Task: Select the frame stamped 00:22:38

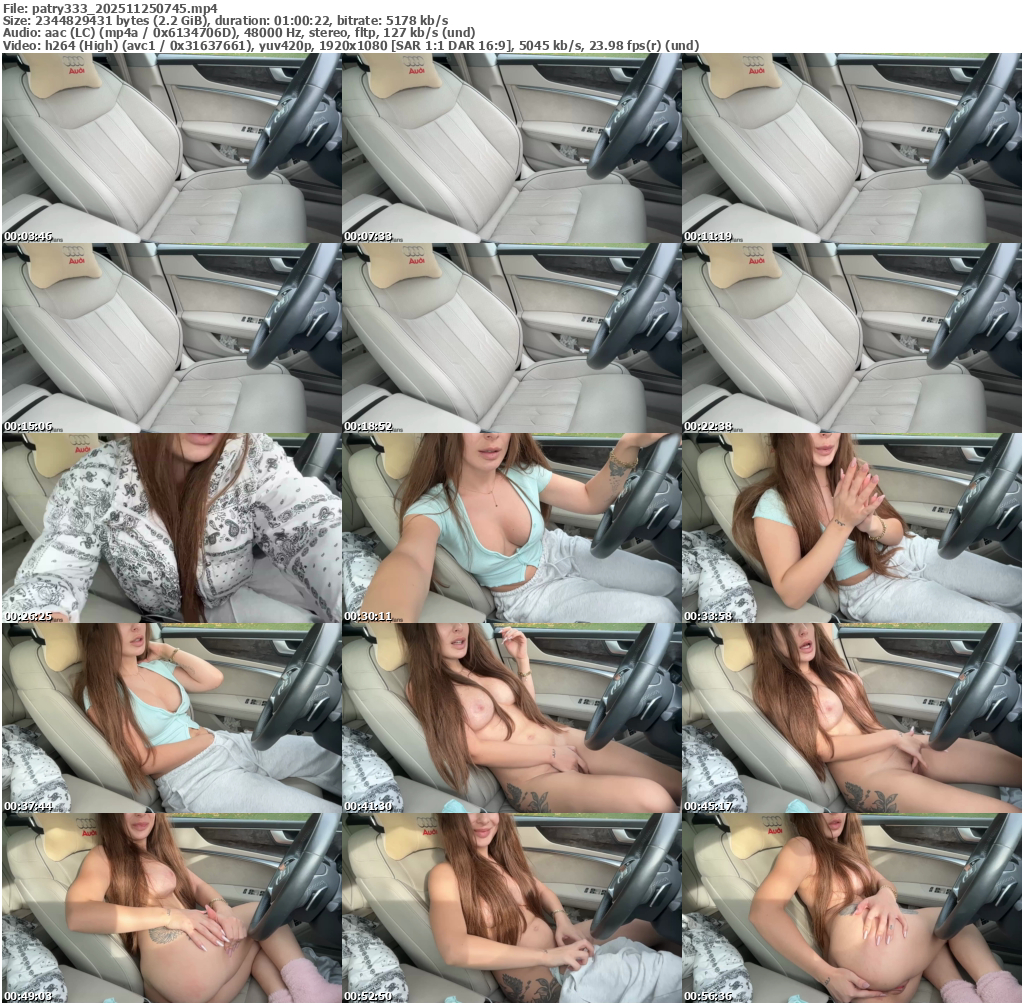Action: click(x=852, y=338)
